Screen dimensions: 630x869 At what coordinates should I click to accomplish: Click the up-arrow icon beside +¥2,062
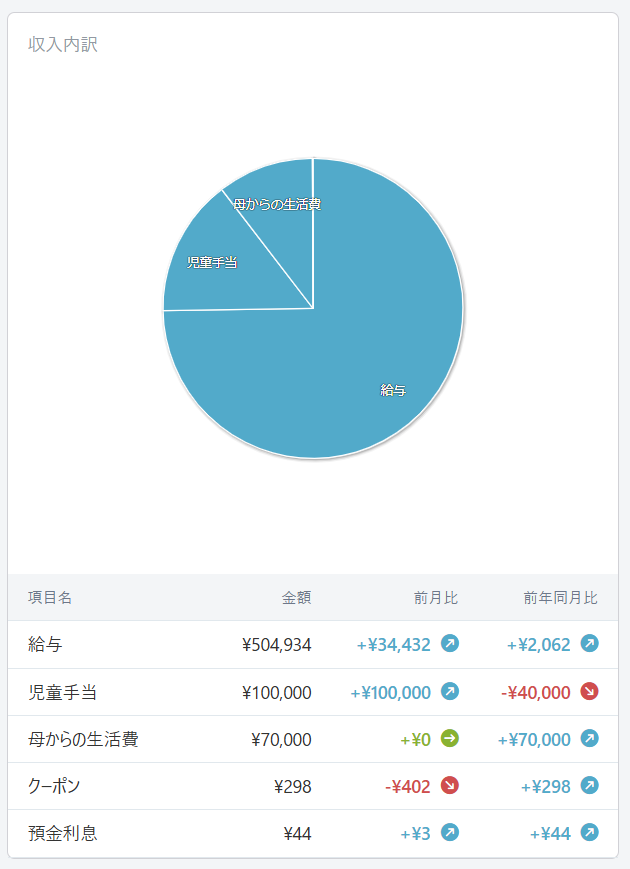click(590, 644)
